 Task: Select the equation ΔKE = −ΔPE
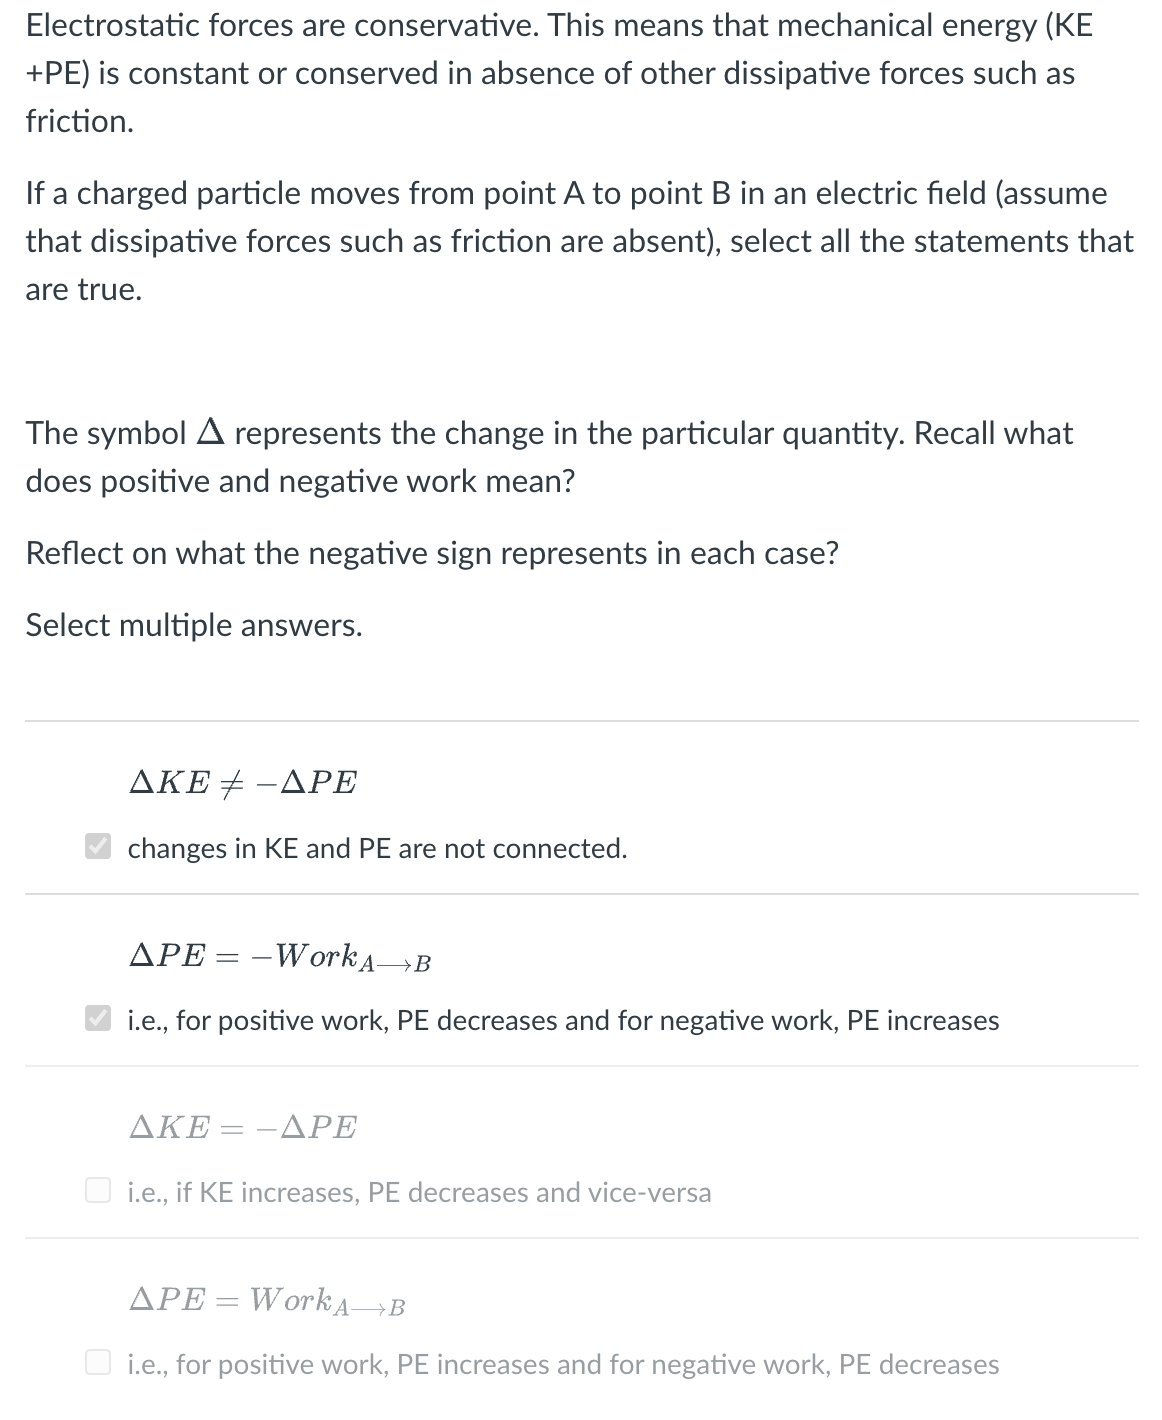point(241,1128)
